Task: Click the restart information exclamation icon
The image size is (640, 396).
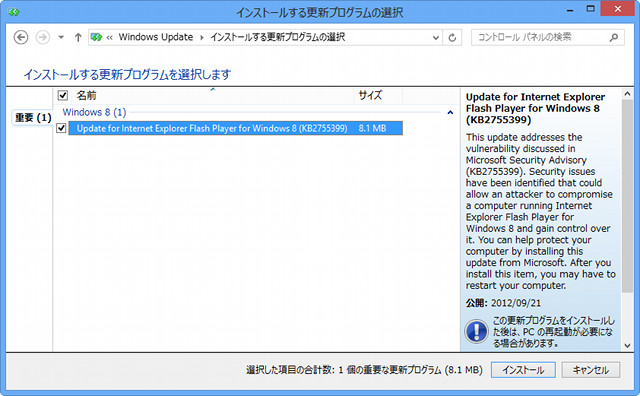Action: pos(476,331)
